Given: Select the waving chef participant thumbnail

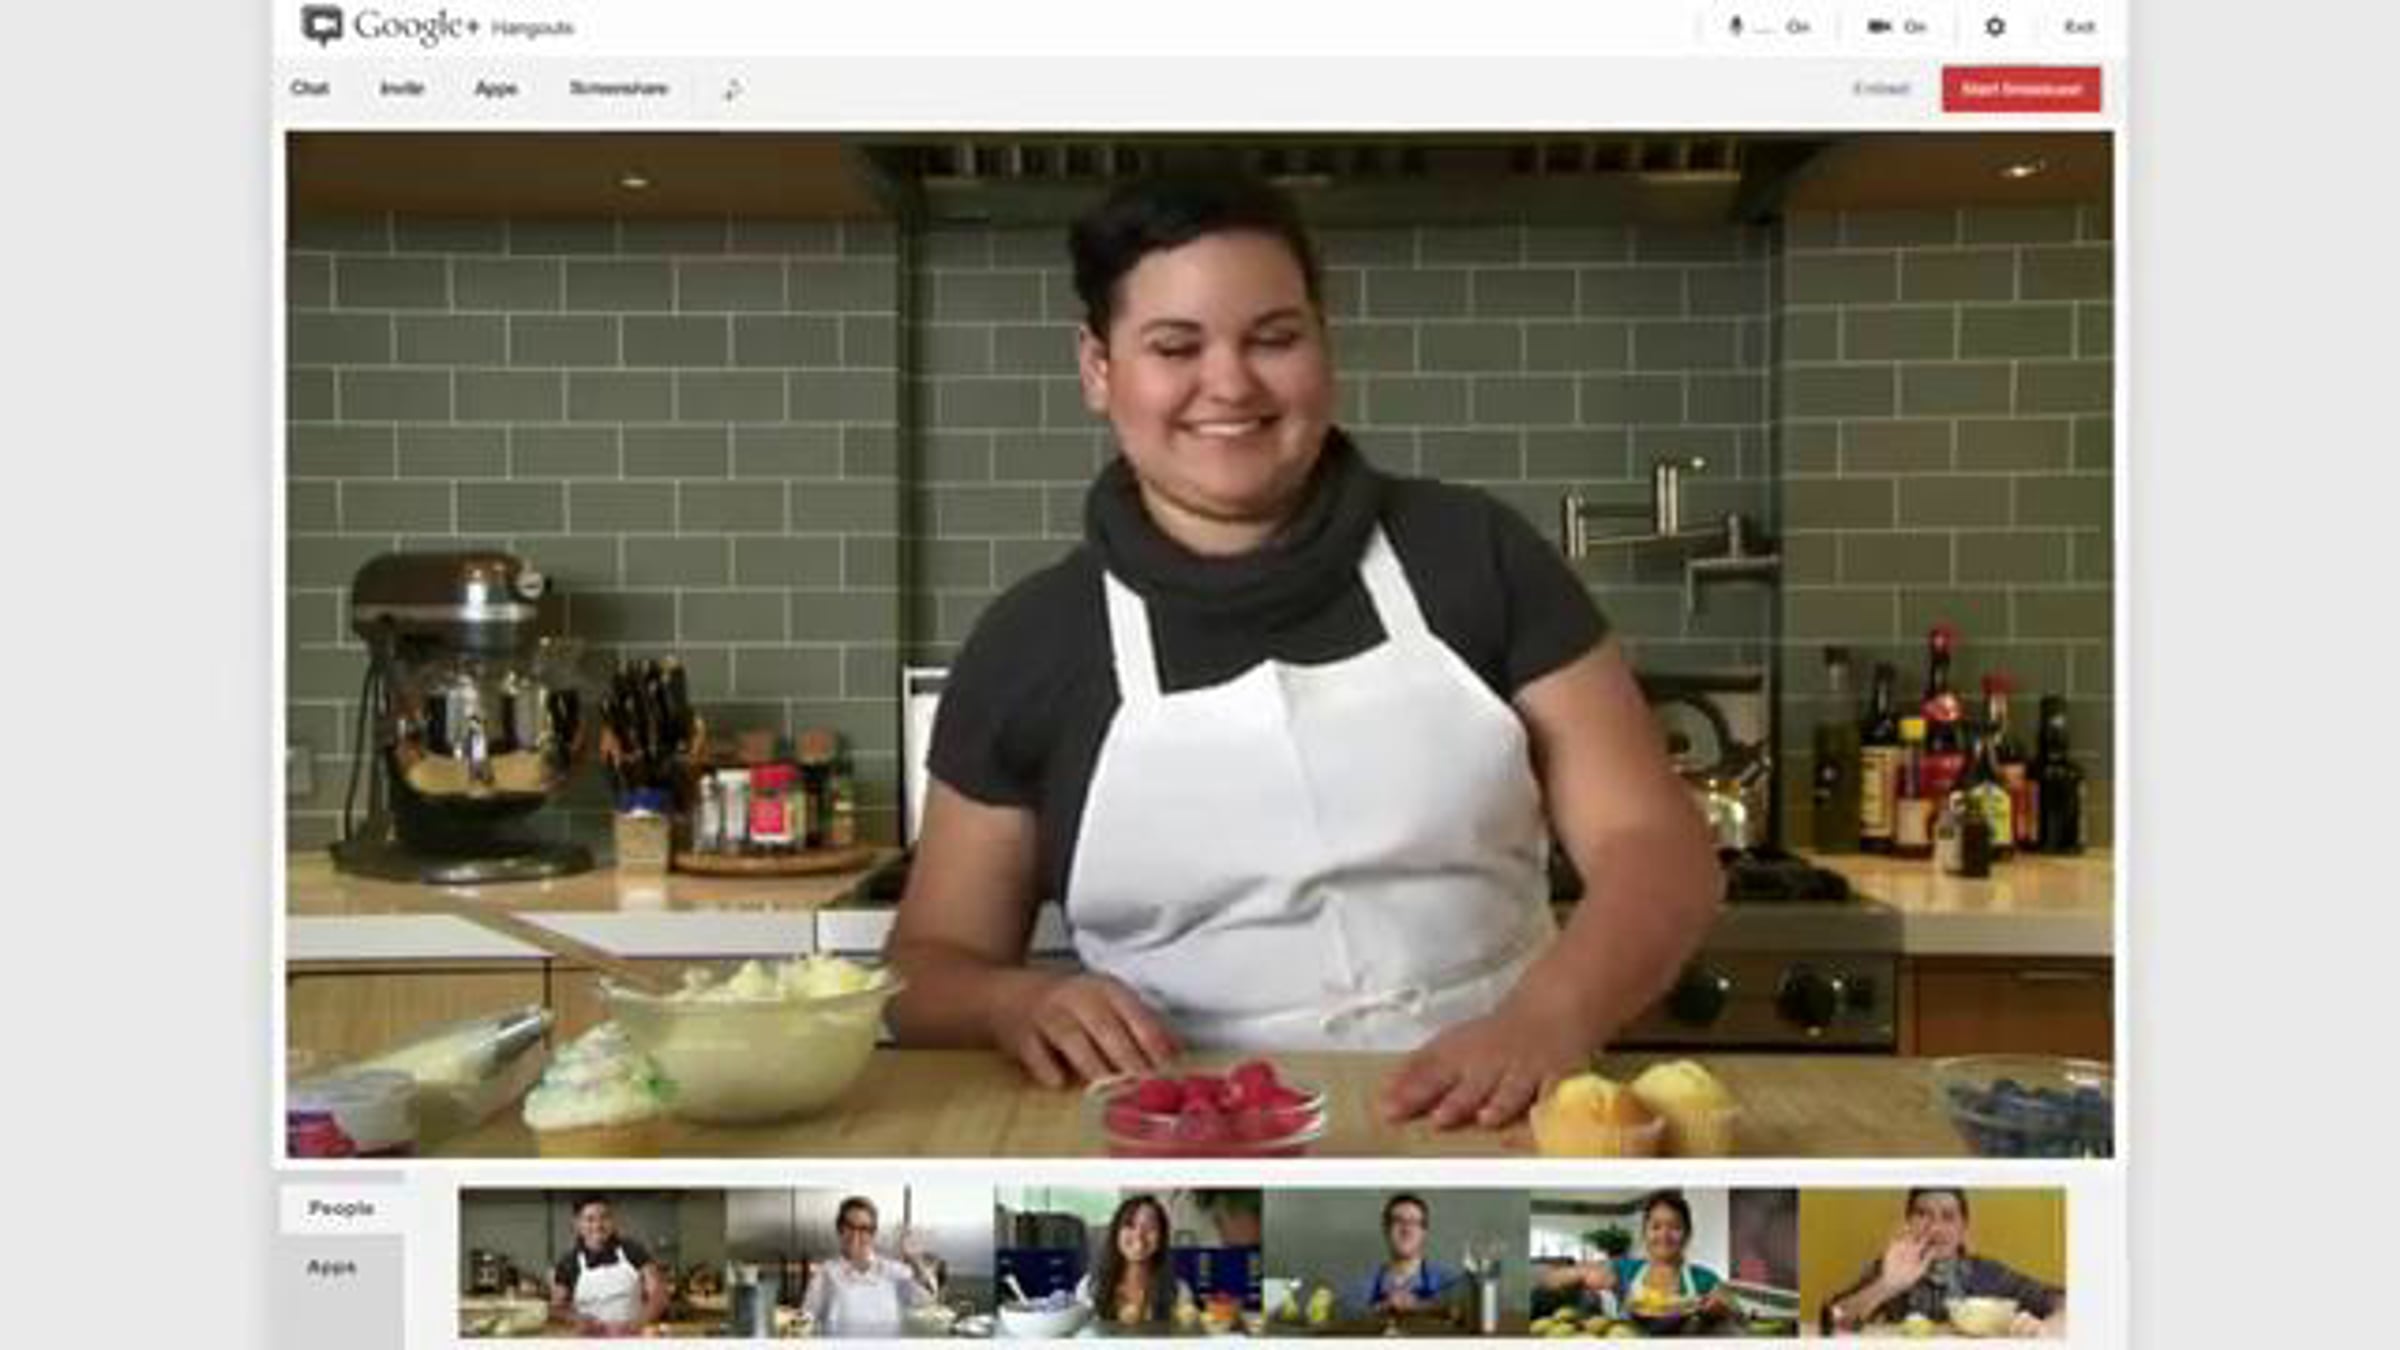Looking at the screenshot, I should click(x=860, y=1262).
